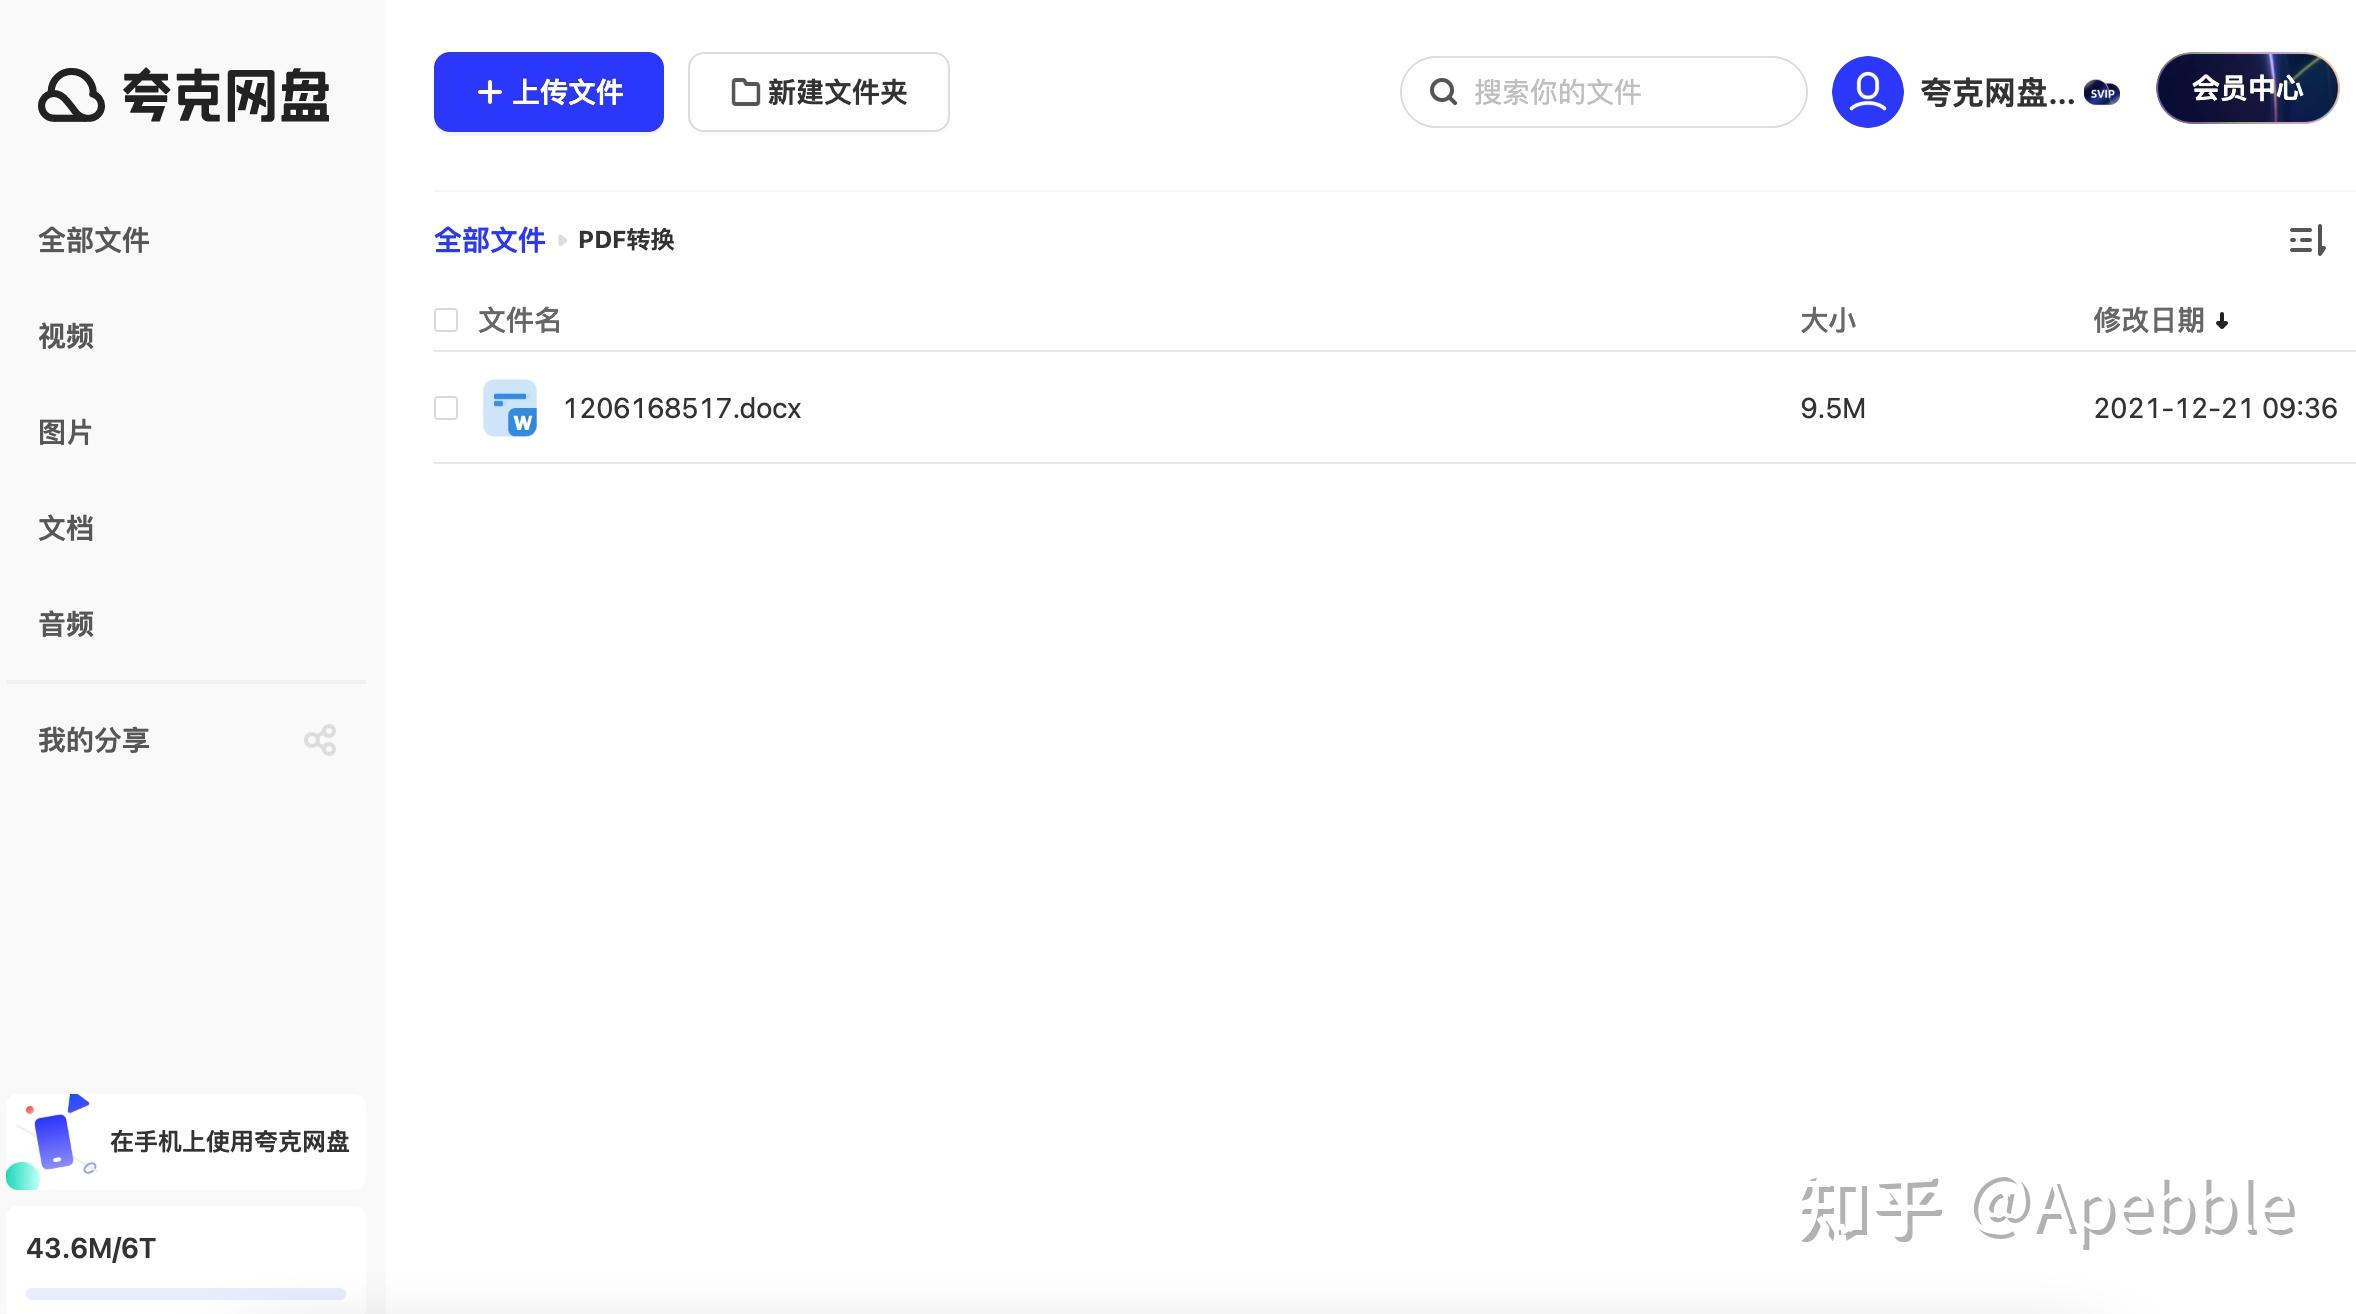Click the 1206168517.docx file name
The height and width of the screenshot is (1314, 2356).
[683, 408]
